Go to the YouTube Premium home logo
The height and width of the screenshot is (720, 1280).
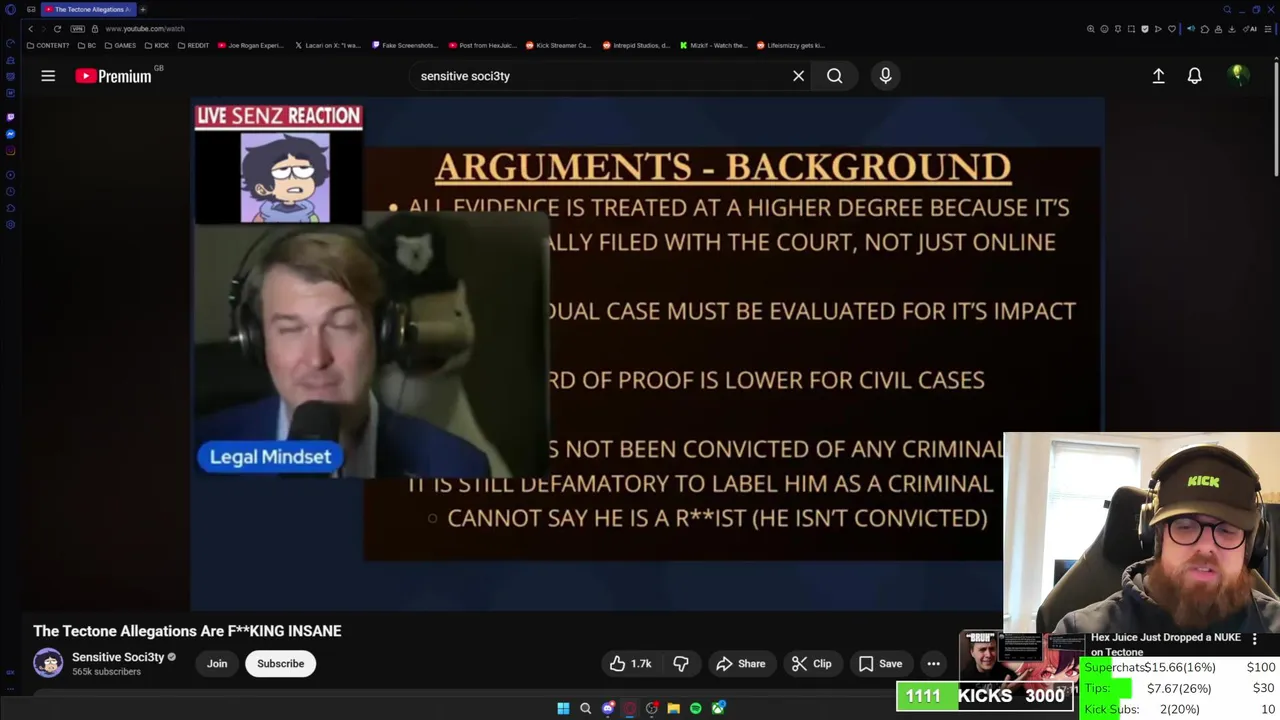(113, 76)
